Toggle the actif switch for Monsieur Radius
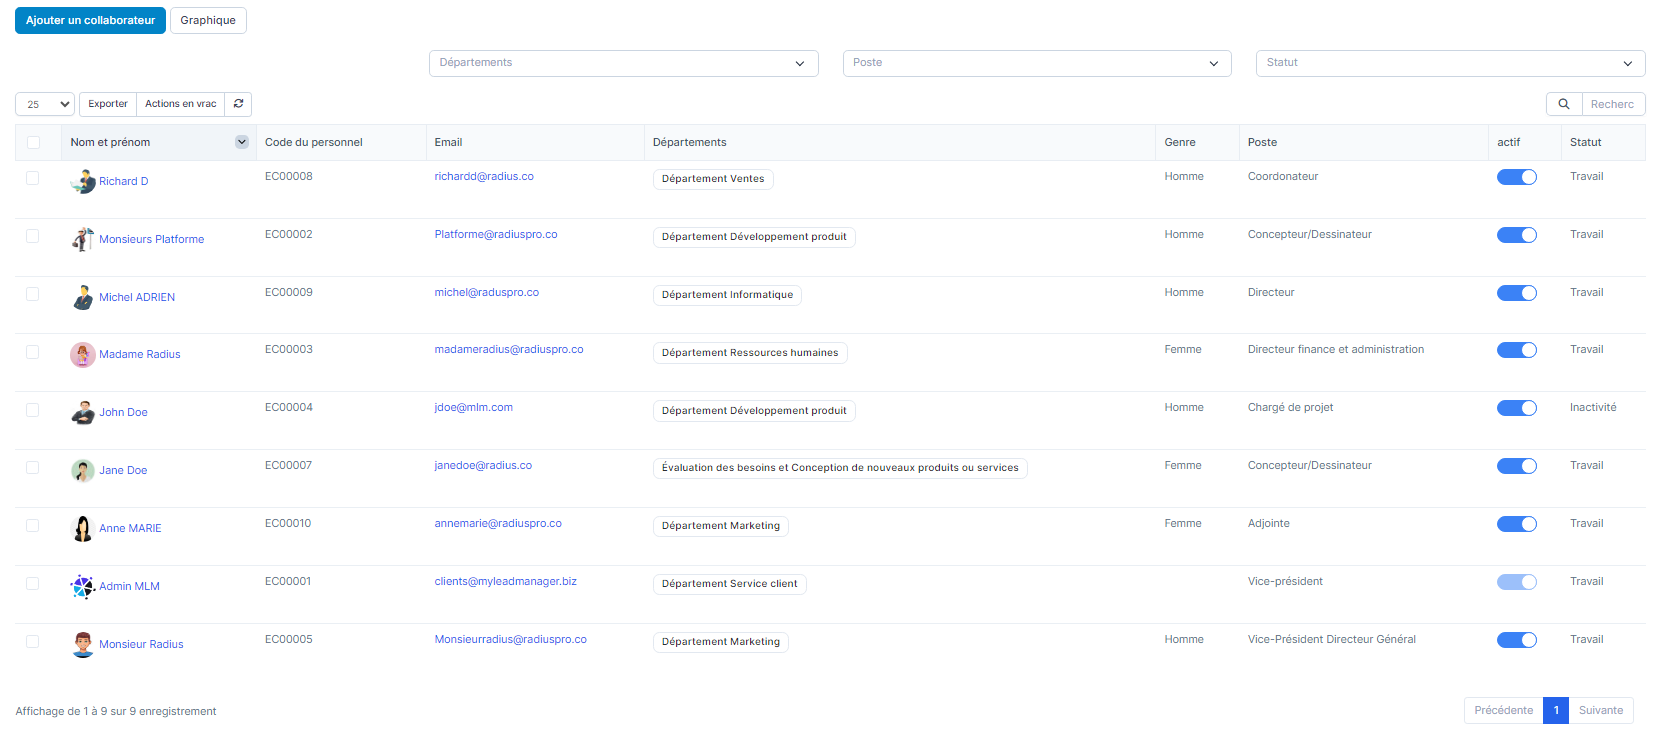 [x=1516, y=640]
